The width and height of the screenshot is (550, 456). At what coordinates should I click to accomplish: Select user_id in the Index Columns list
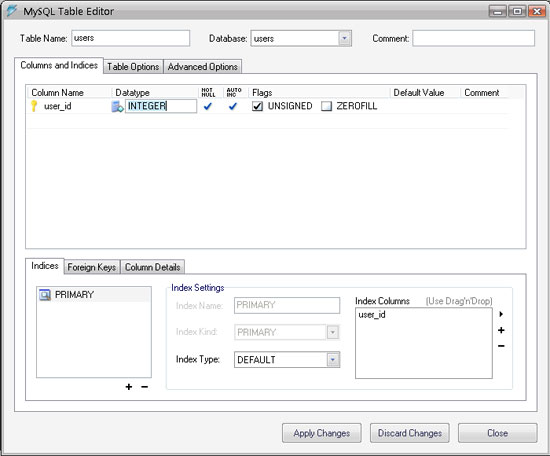372,315
